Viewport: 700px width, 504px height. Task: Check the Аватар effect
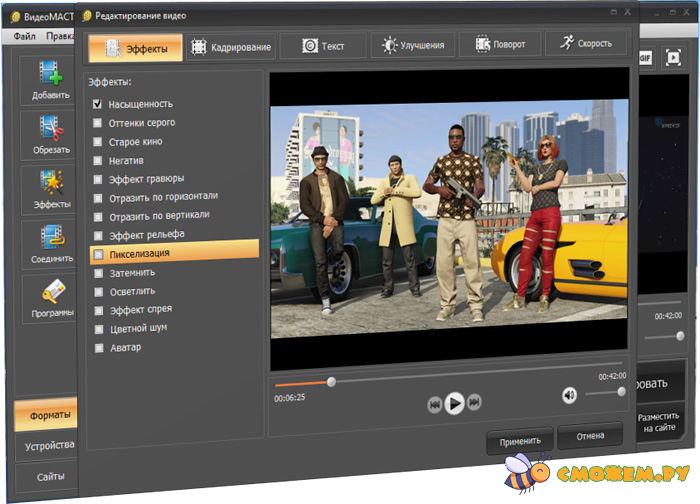point(99,348)
